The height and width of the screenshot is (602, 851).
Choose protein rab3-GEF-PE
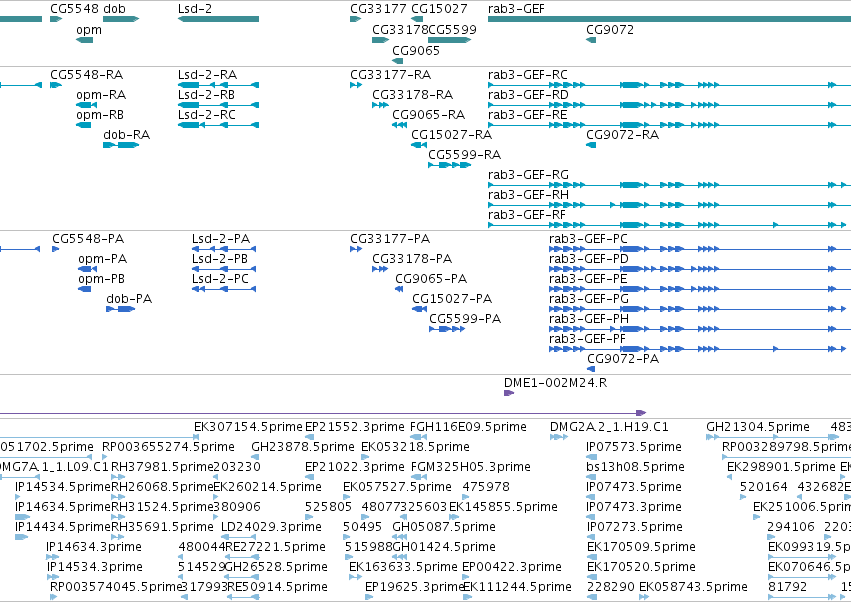[588, 279]
